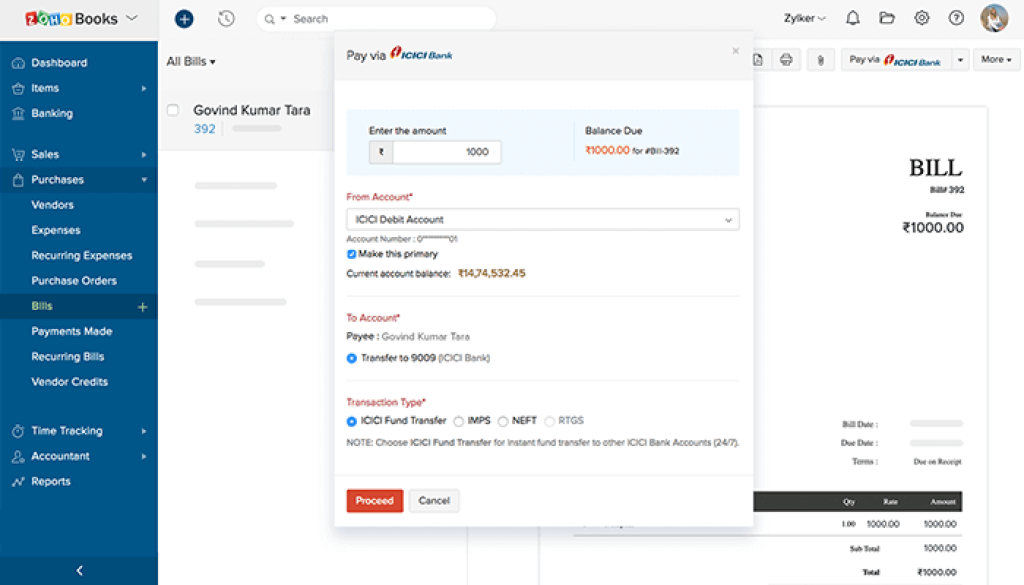Click the quick create plus icon
Screen dimensions: 1024x585
(184, 19)
